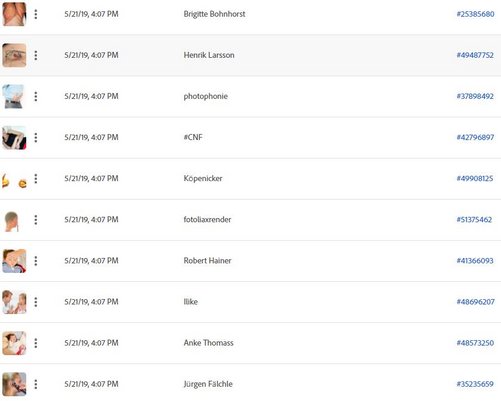Open the three-dot menu beside Henrik Larsson
The width and height of the screenshot is (501, 401).
[x=36, y=55]
